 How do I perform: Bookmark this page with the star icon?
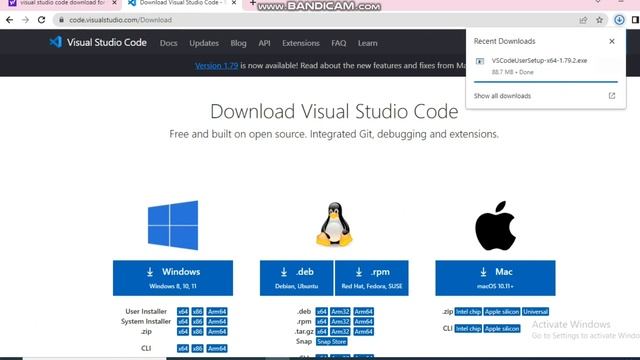[599, 20]
